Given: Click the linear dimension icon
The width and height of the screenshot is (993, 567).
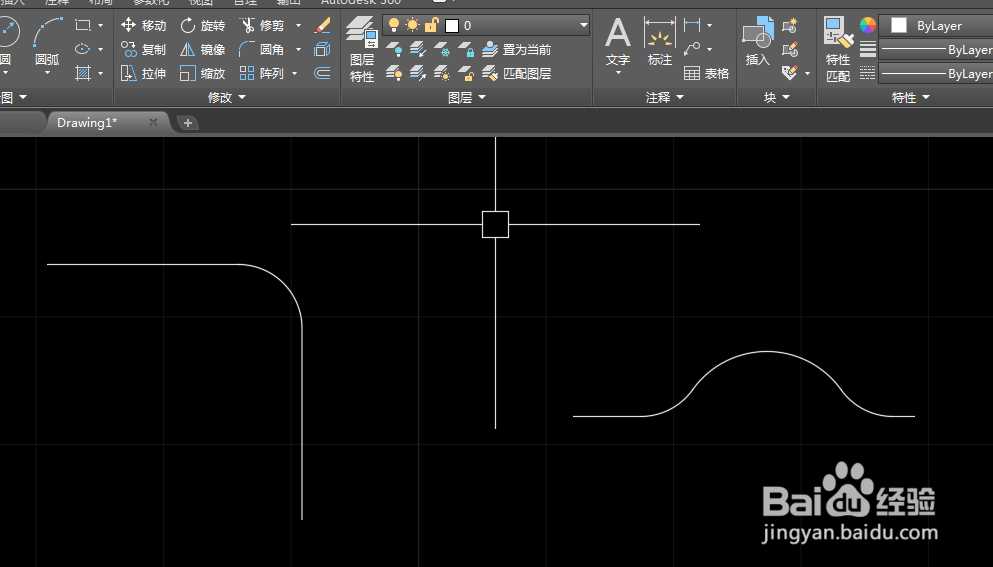Looking at the screenshot, I should coord(692,25).
